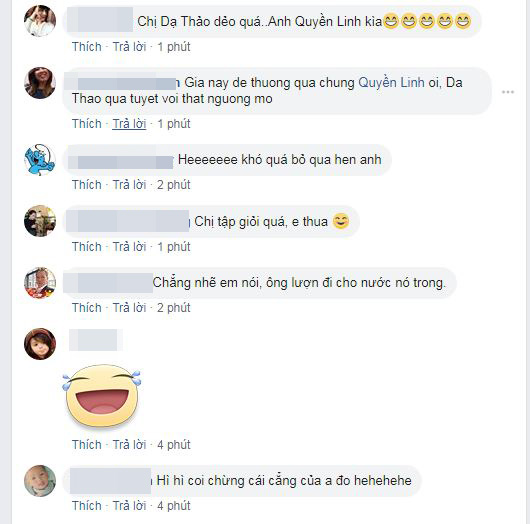Like the Chẳng nhẽ em nói comment
Image resolution: width=530 pixels, height=524 pixels.
87,308
